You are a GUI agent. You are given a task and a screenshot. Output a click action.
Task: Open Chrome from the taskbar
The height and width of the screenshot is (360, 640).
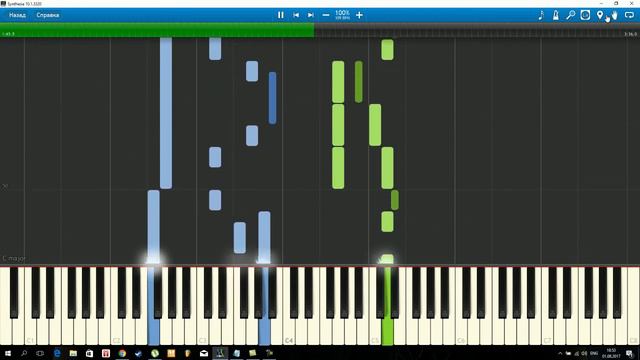click(122, 353)
